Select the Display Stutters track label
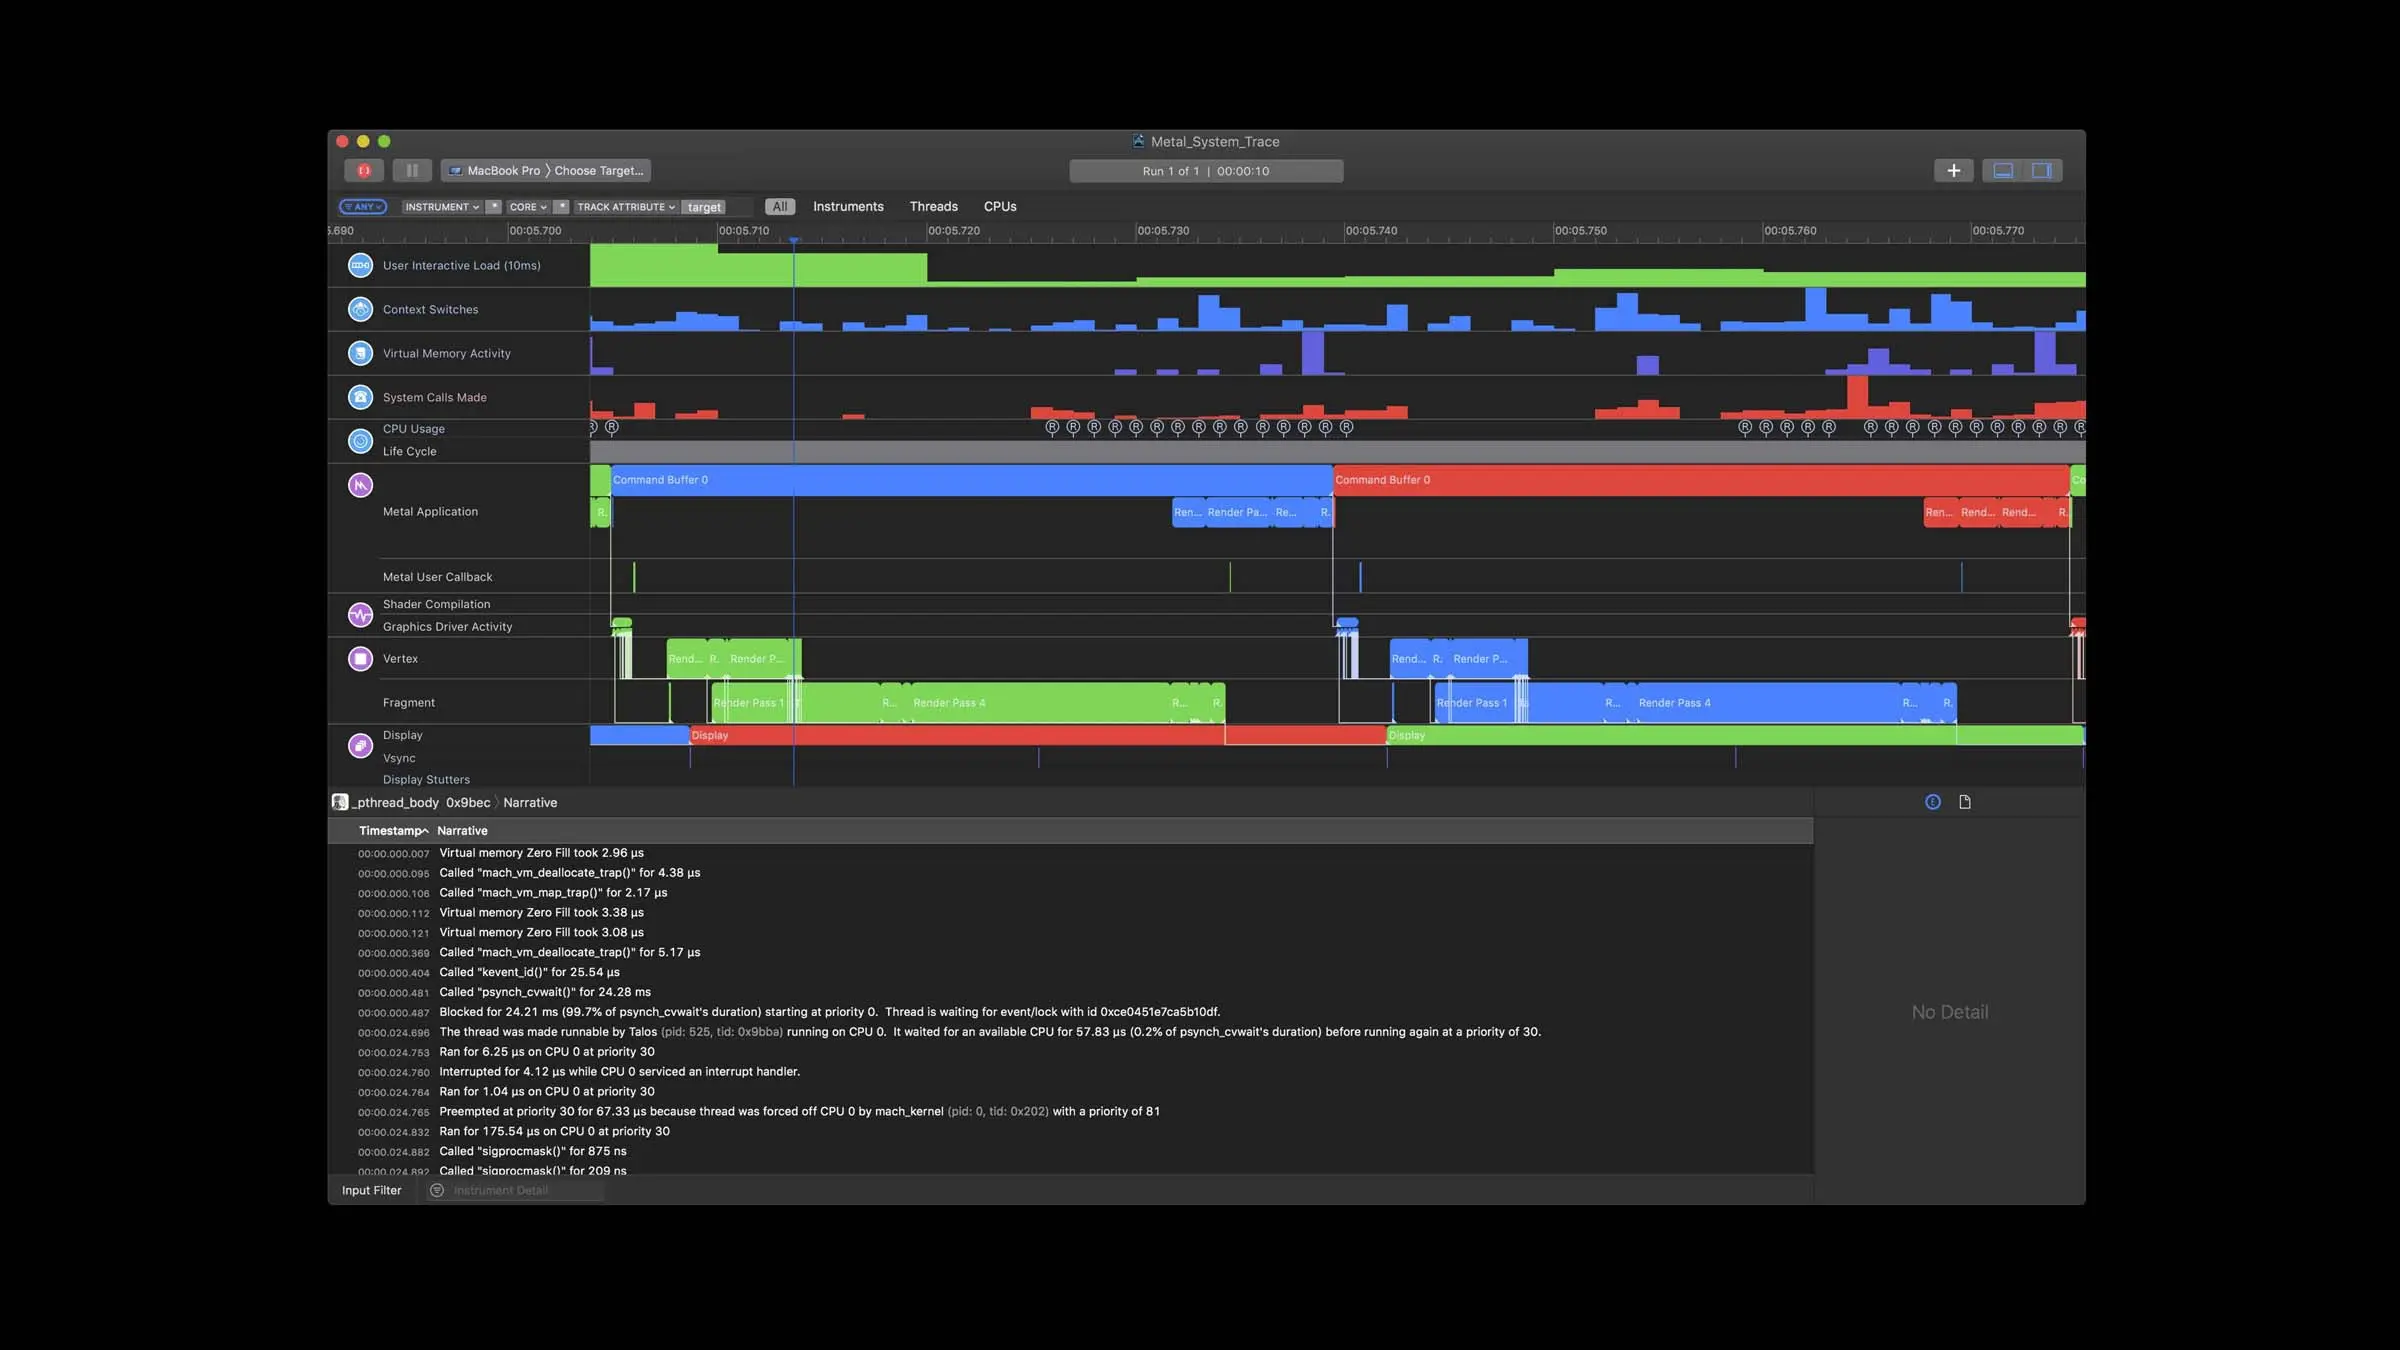2400x1350 pixels. [426, 780]
